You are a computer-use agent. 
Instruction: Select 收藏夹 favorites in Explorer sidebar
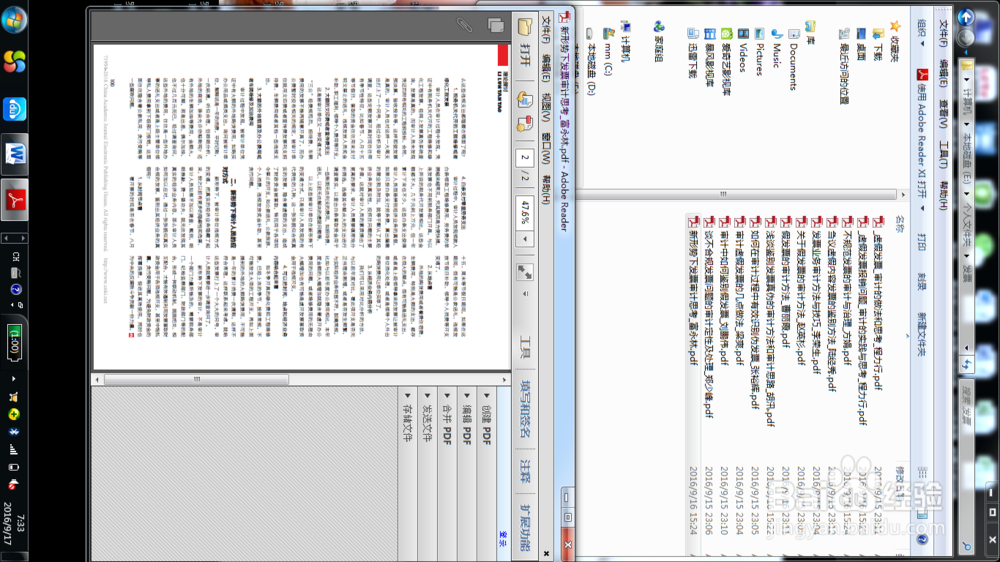click(x=895, y=41)
